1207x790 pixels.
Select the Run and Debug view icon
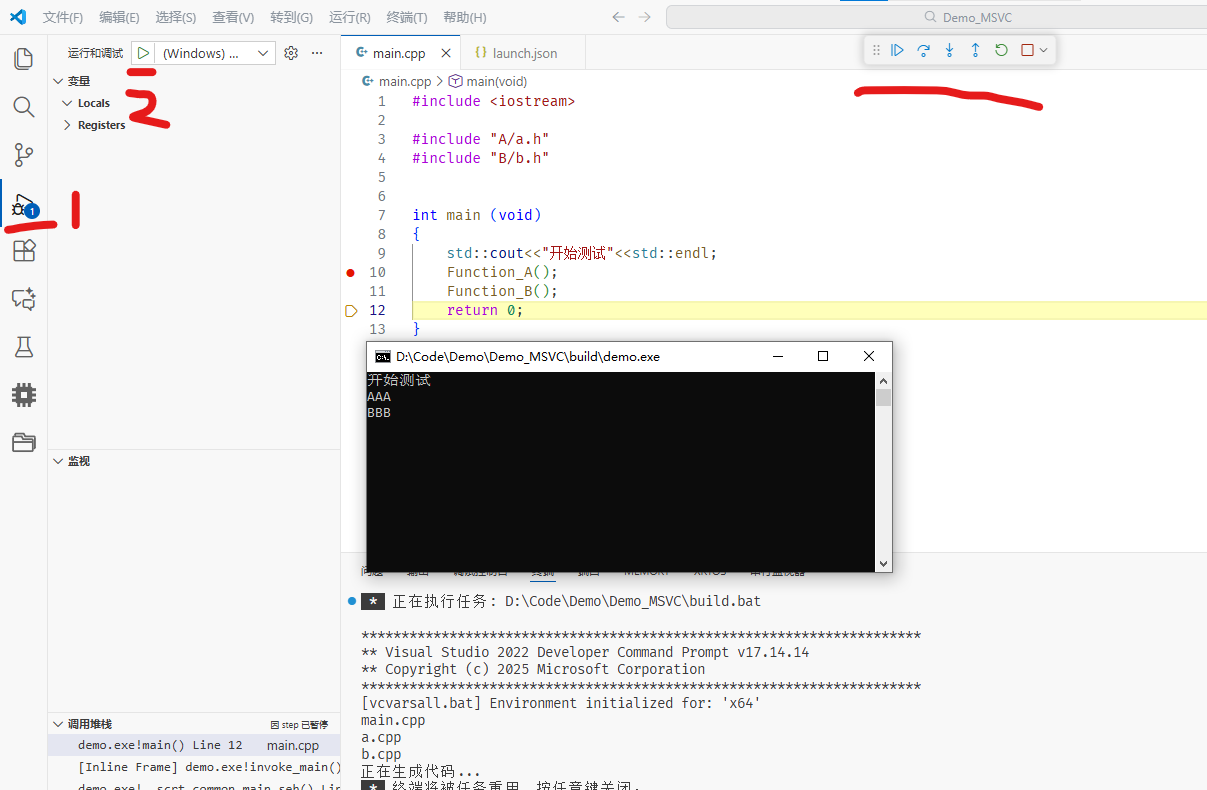pos(23,205)
